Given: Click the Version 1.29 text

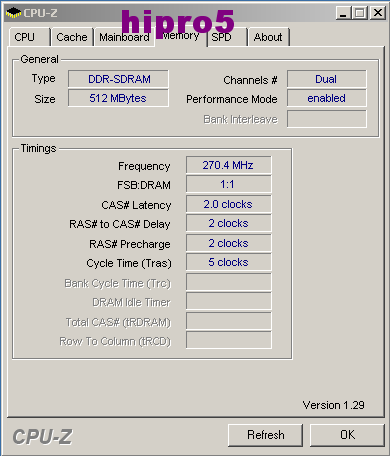Looking at the screenshot, I should click(333, 405).
